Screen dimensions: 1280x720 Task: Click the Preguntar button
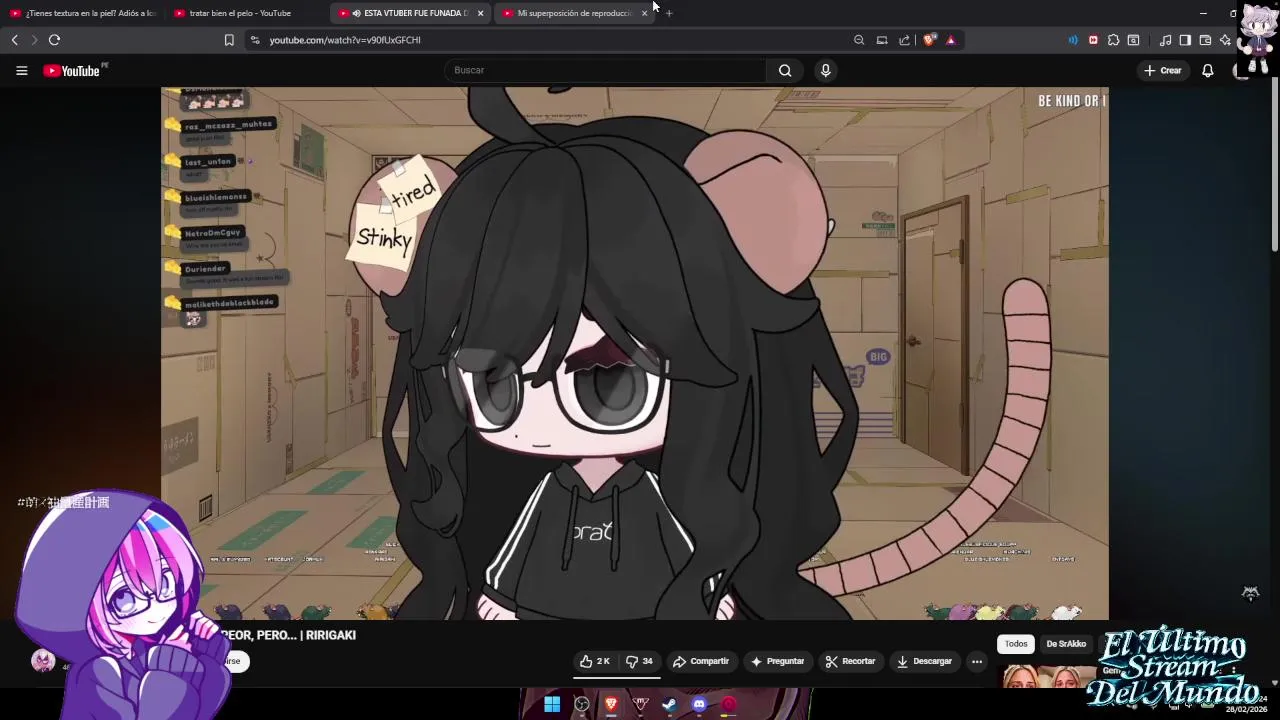pyautogui.click(x=777, y=661)
